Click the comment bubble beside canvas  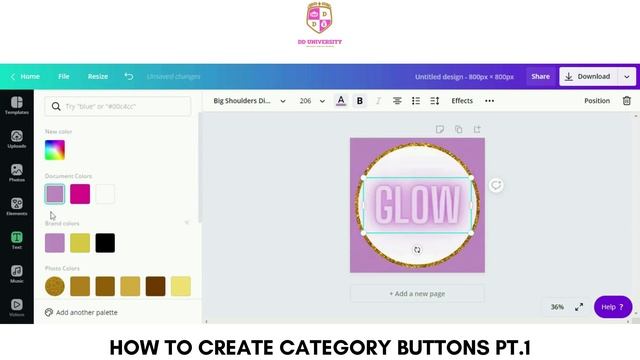[496, 185]
